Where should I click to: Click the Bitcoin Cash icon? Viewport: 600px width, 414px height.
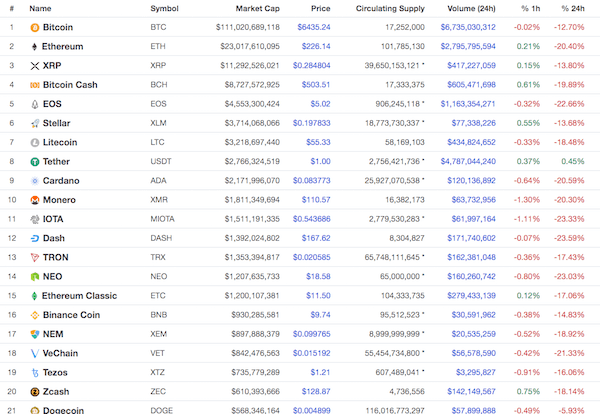pos(35,85)
